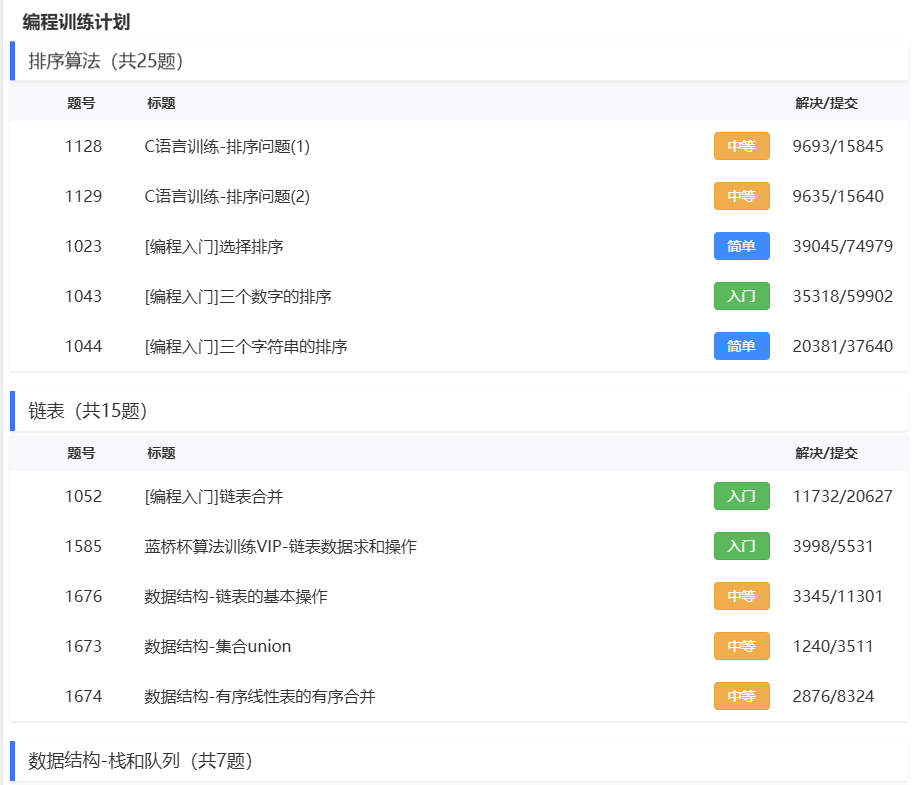
Task: Open problem [编程入门]三个数字的排序
Action: pos(238,296)
